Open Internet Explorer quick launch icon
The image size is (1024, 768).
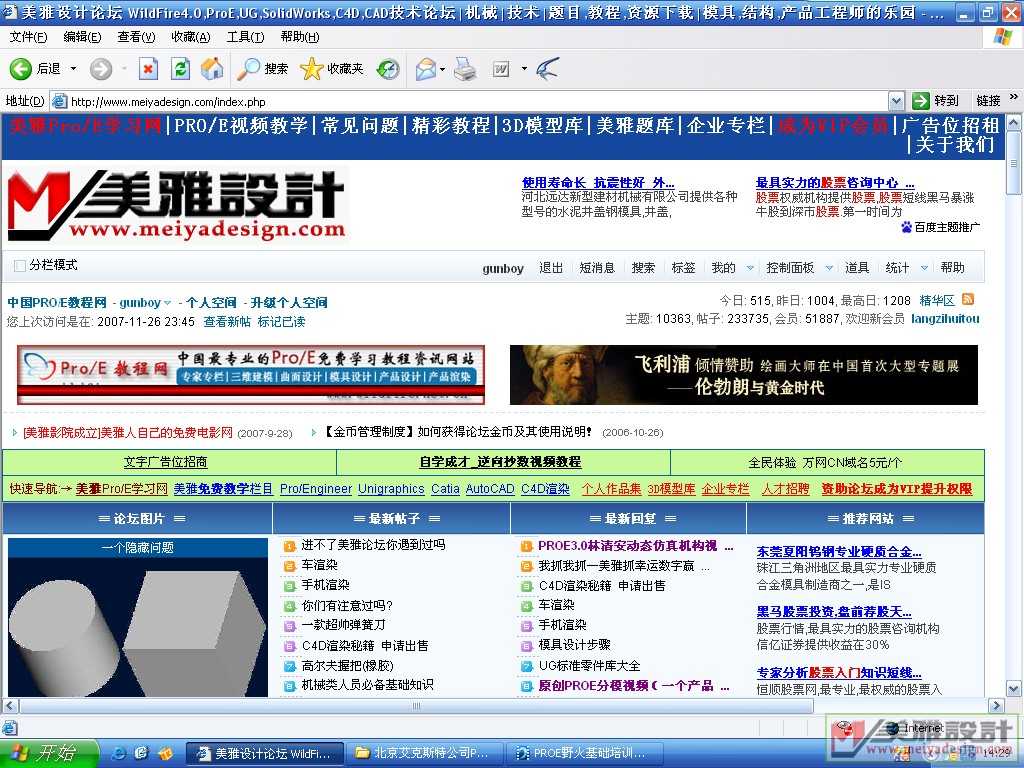pos(119,753)
